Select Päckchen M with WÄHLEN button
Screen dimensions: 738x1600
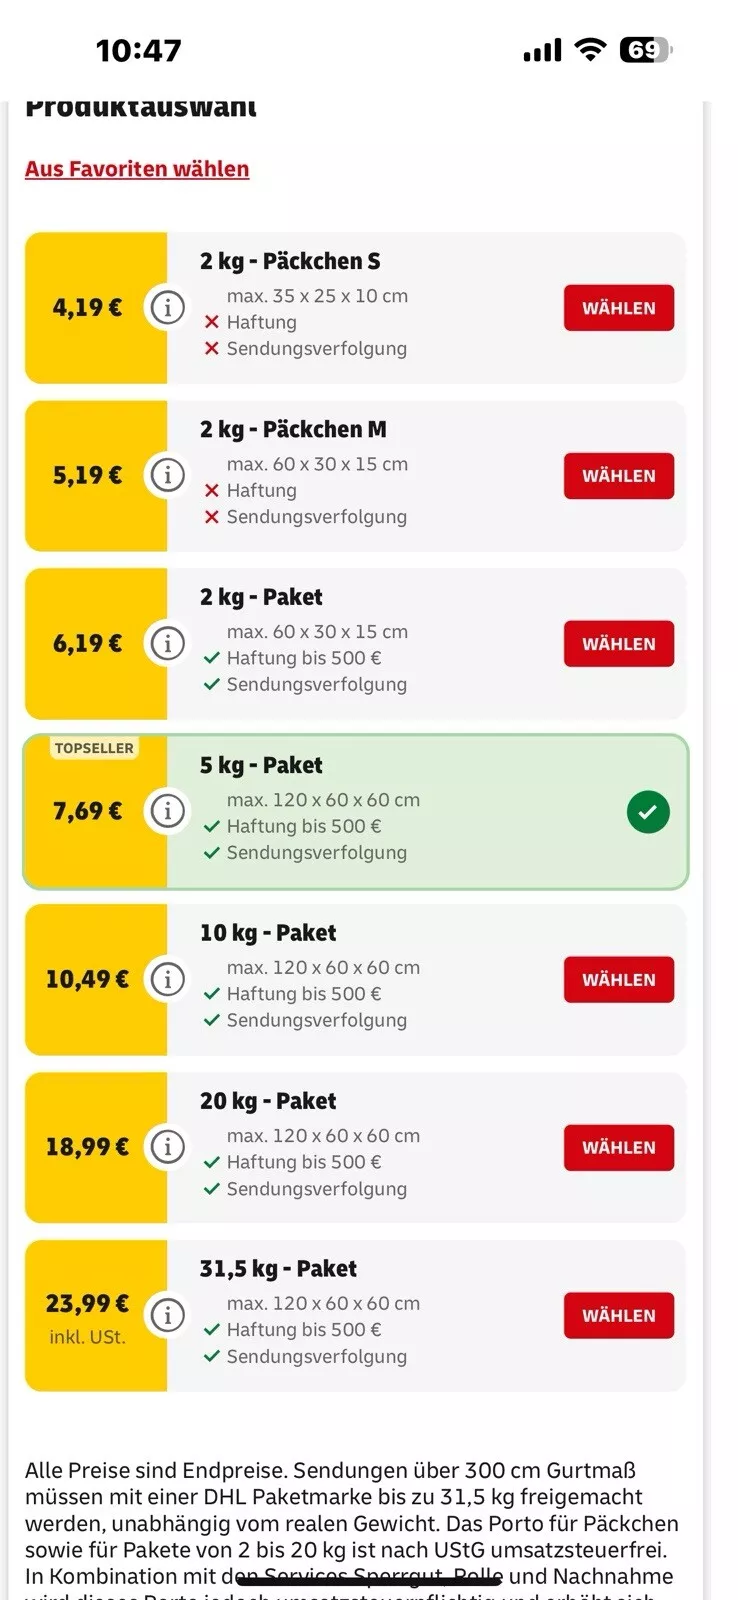(x=619, y=476)
